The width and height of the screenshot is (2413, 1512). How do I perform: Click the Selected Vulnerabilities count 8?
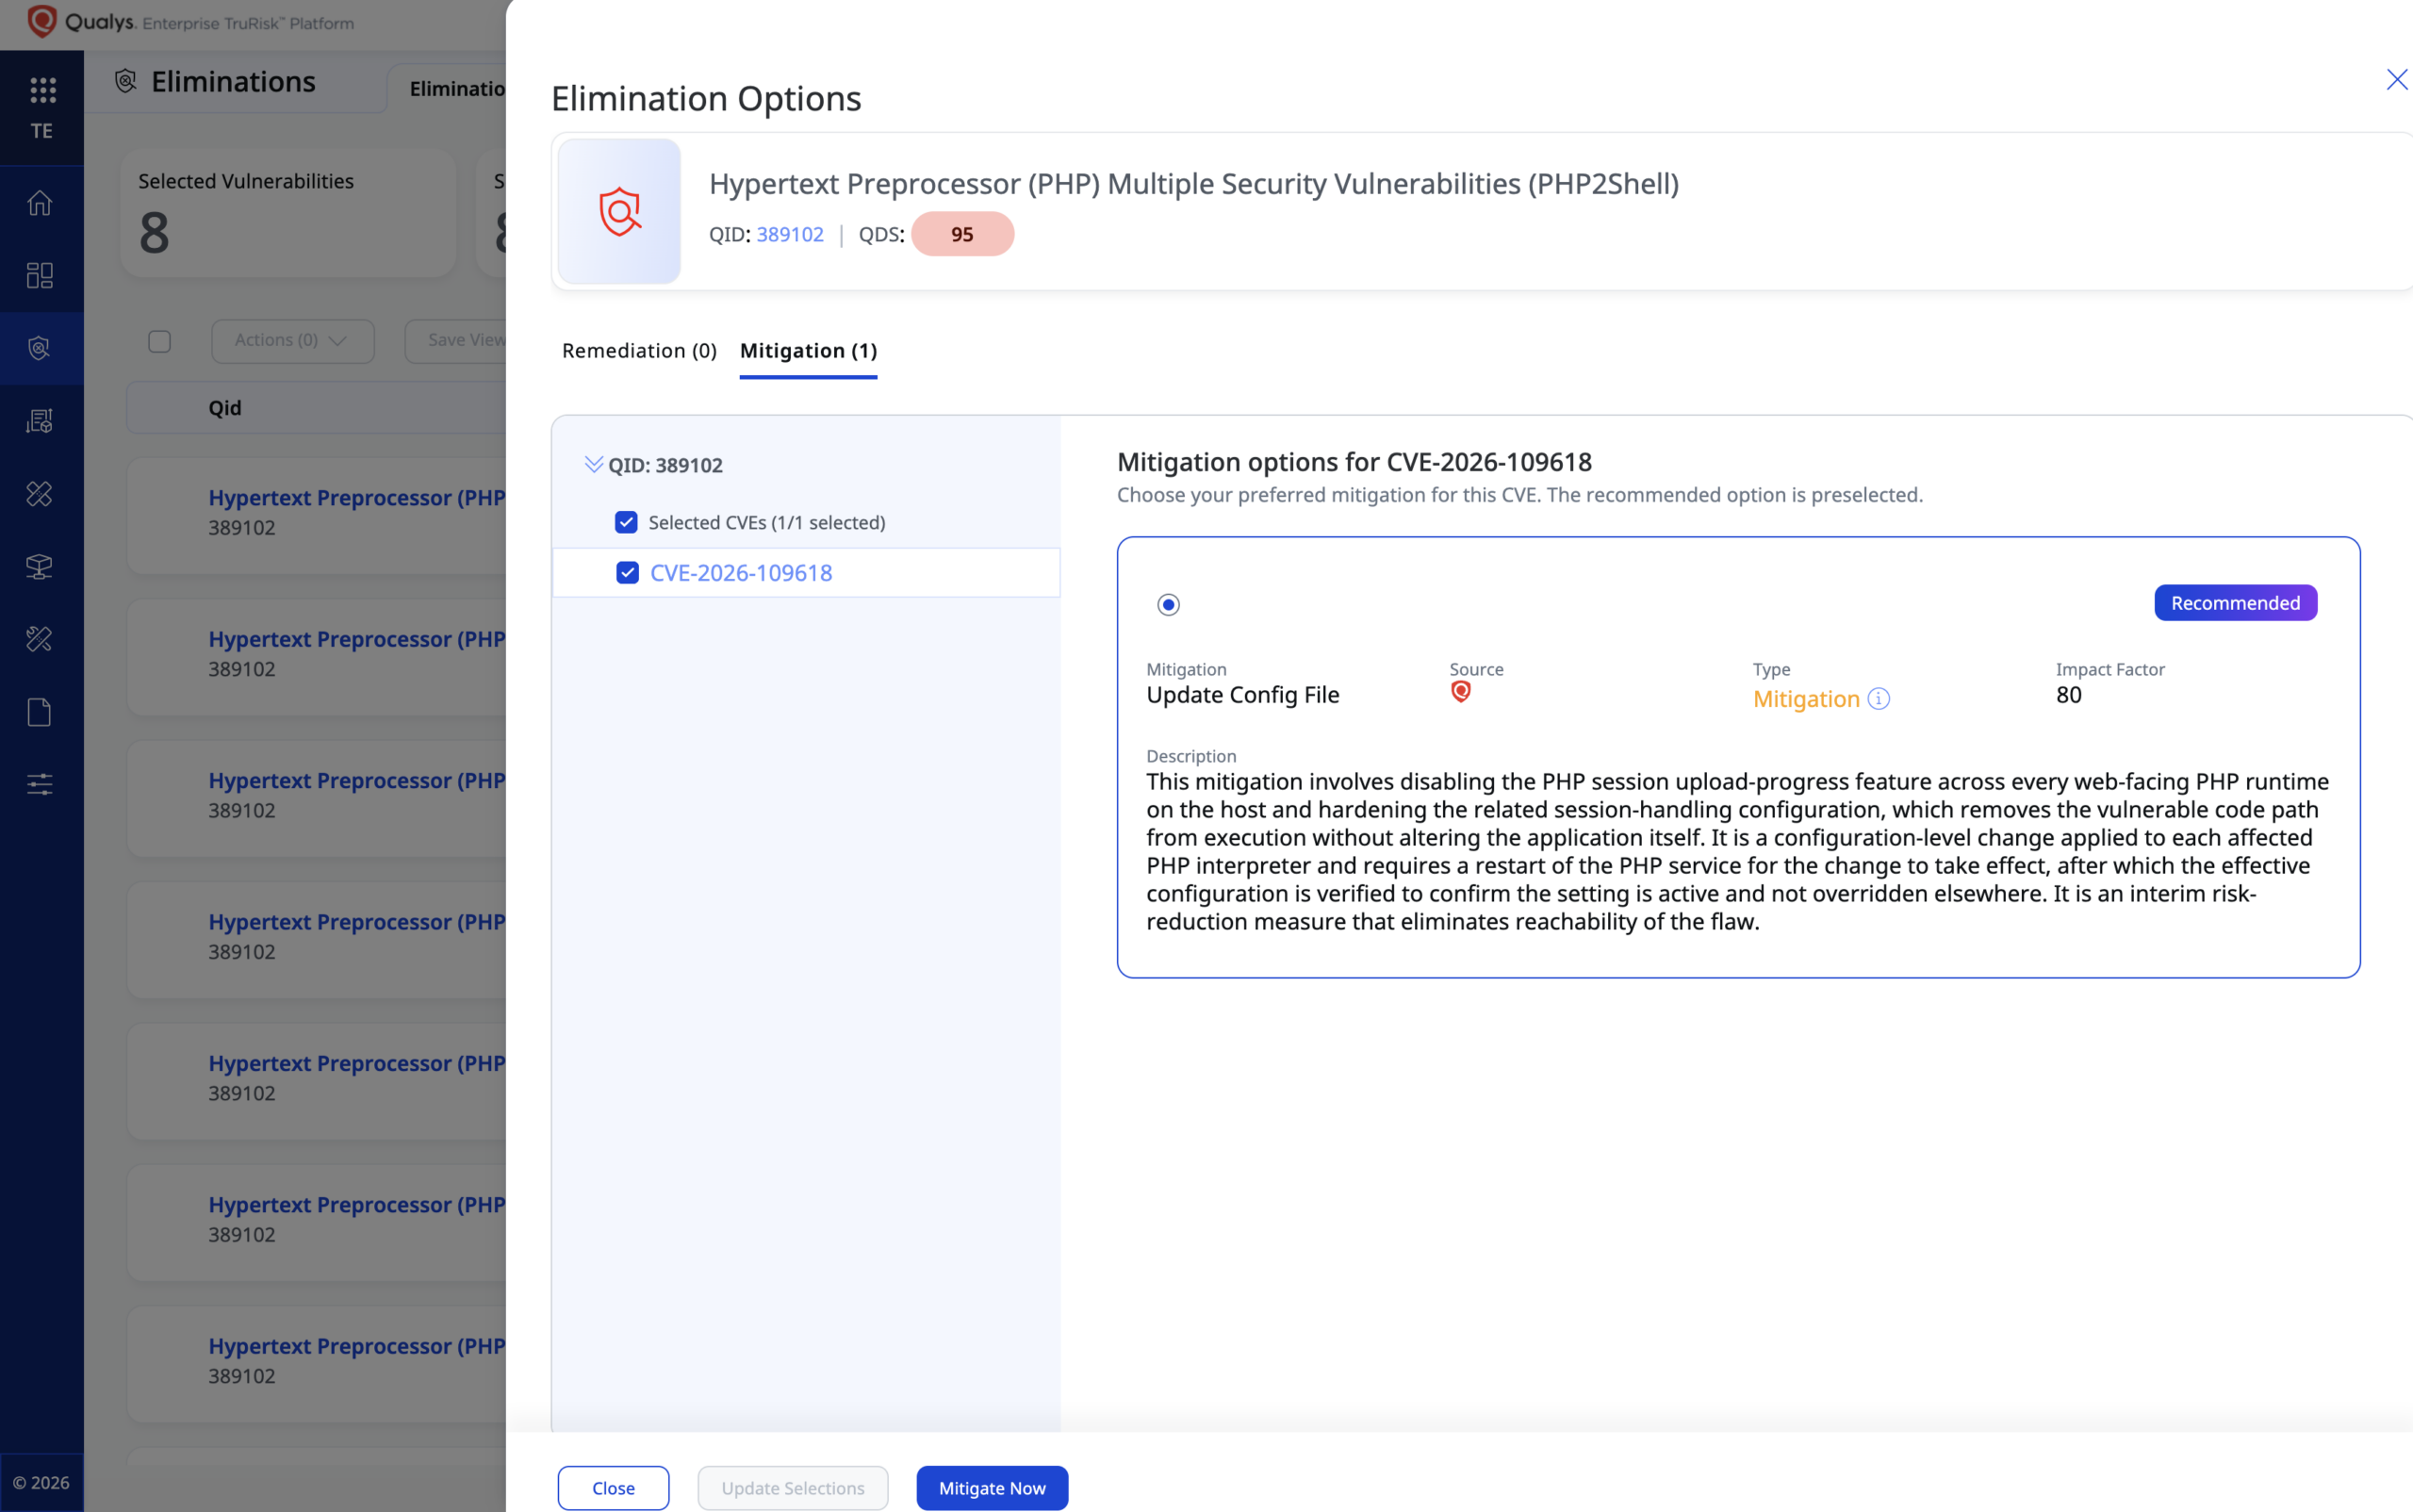coord(154,233)
